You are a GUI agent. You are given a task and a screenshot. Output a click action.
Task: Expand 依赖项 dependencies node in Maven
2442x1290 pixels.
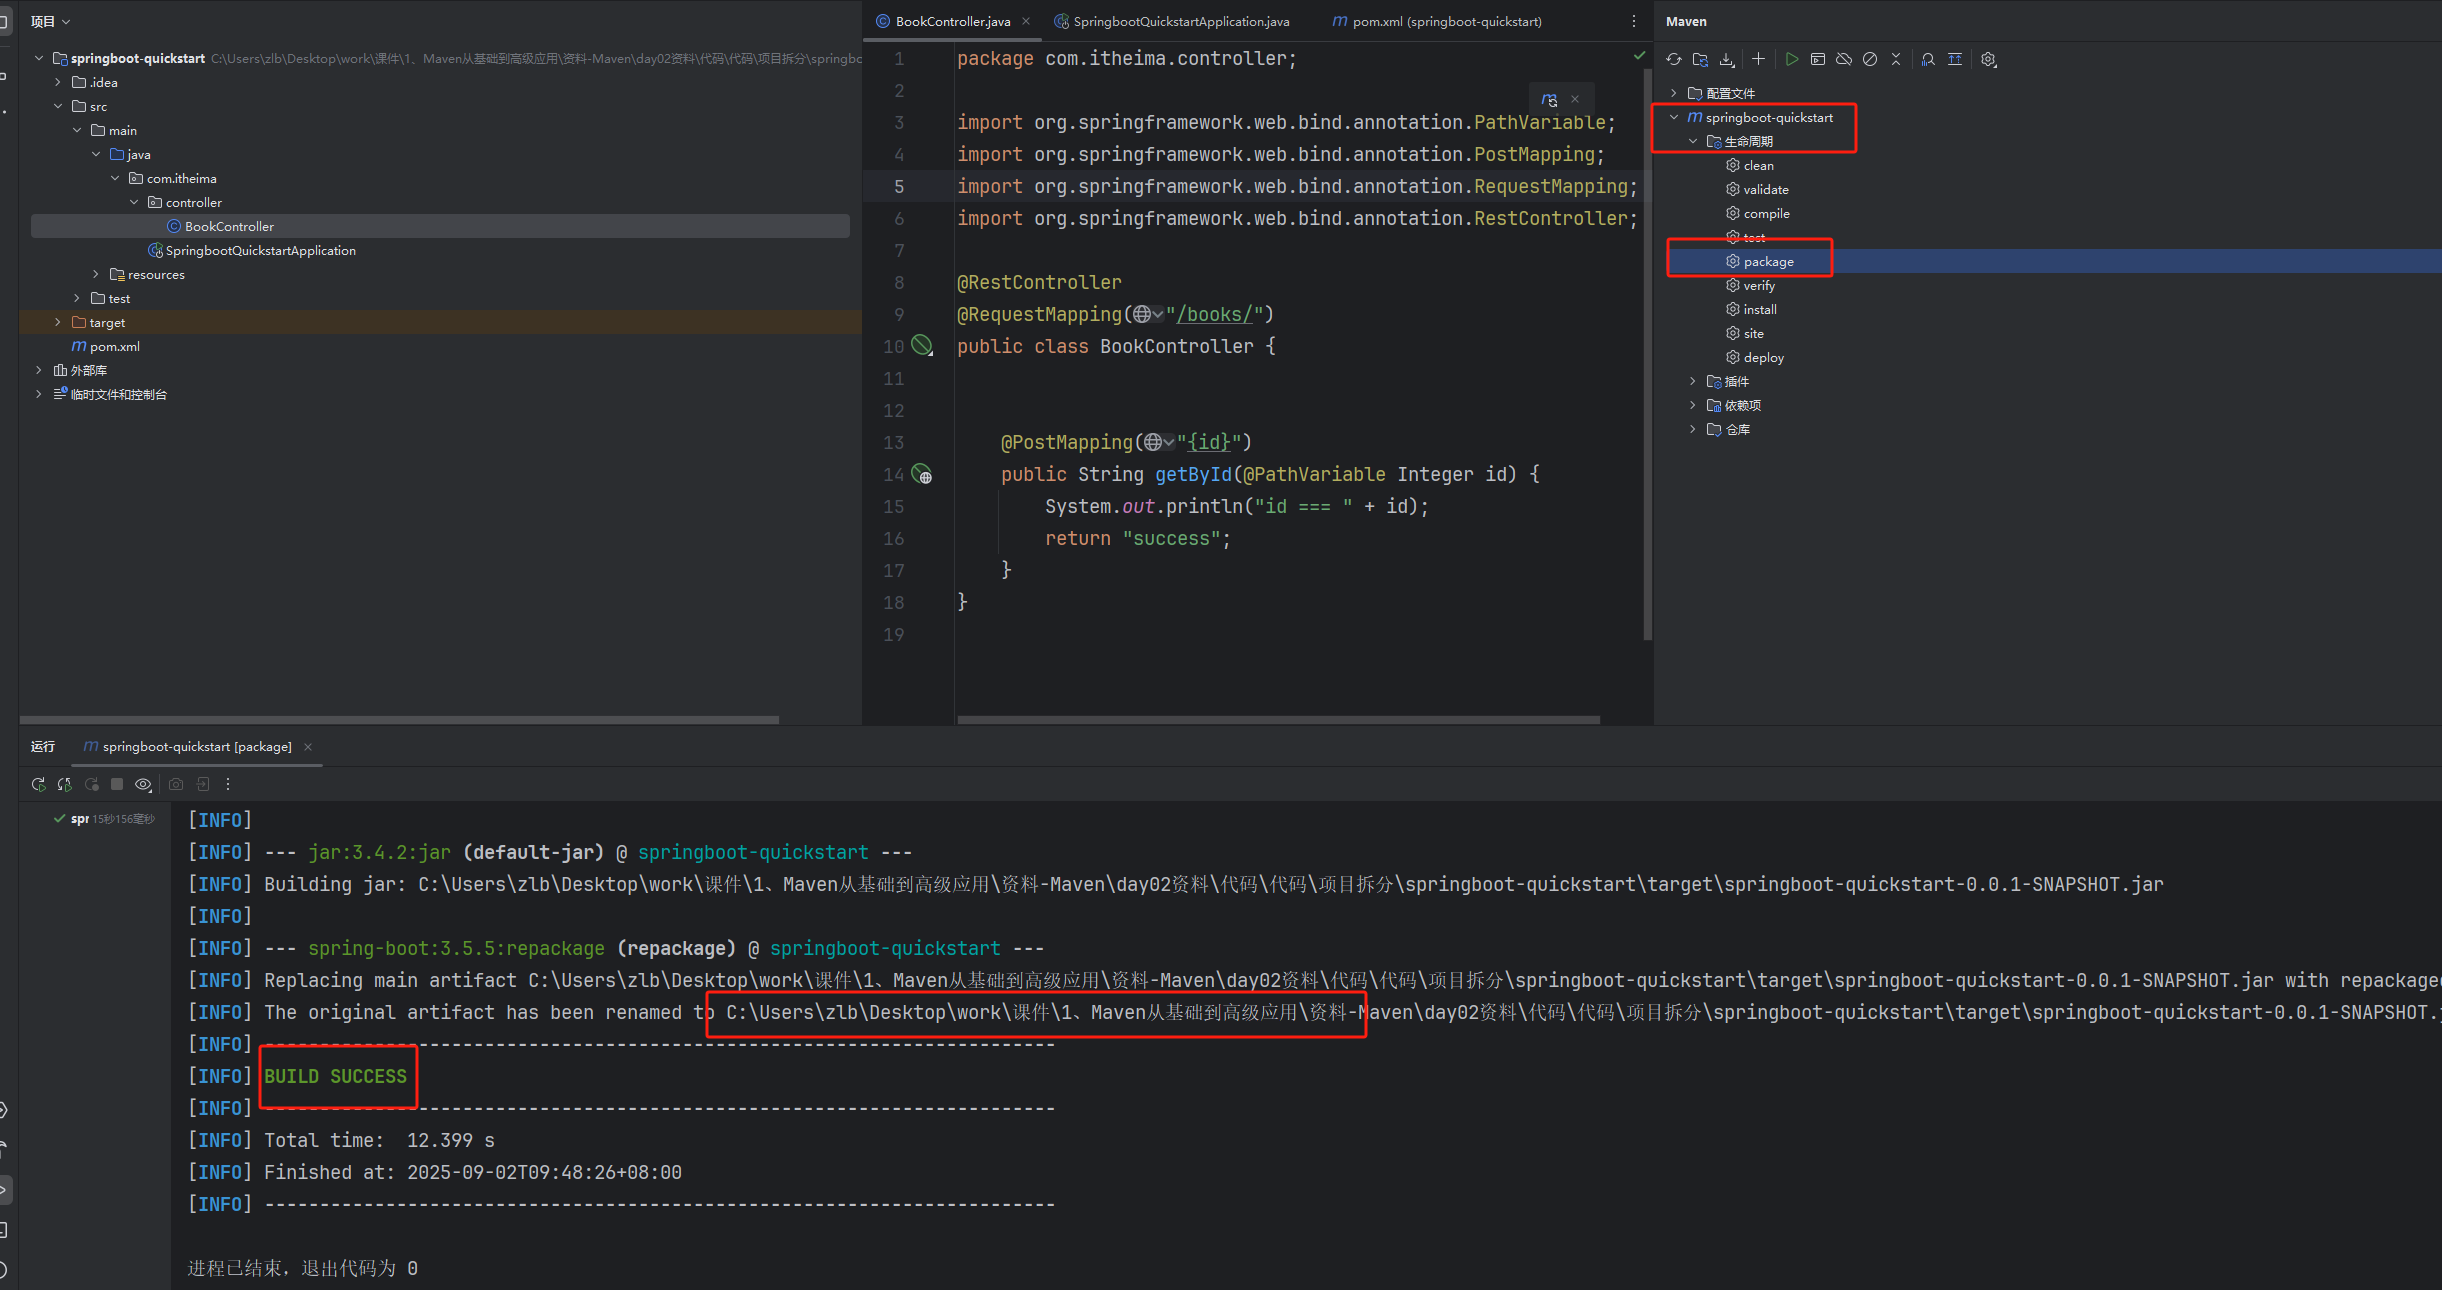(x=1693, y=405)
